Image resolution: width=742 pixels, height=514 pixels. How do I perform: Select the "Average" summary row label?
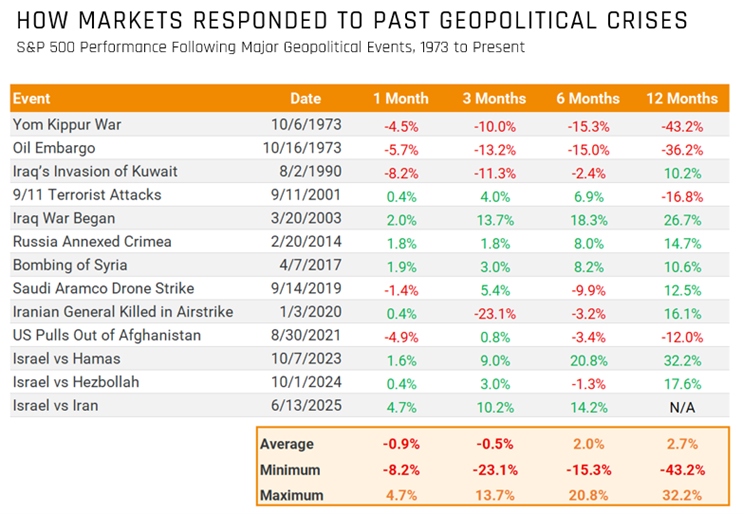(x=286, y=443)
